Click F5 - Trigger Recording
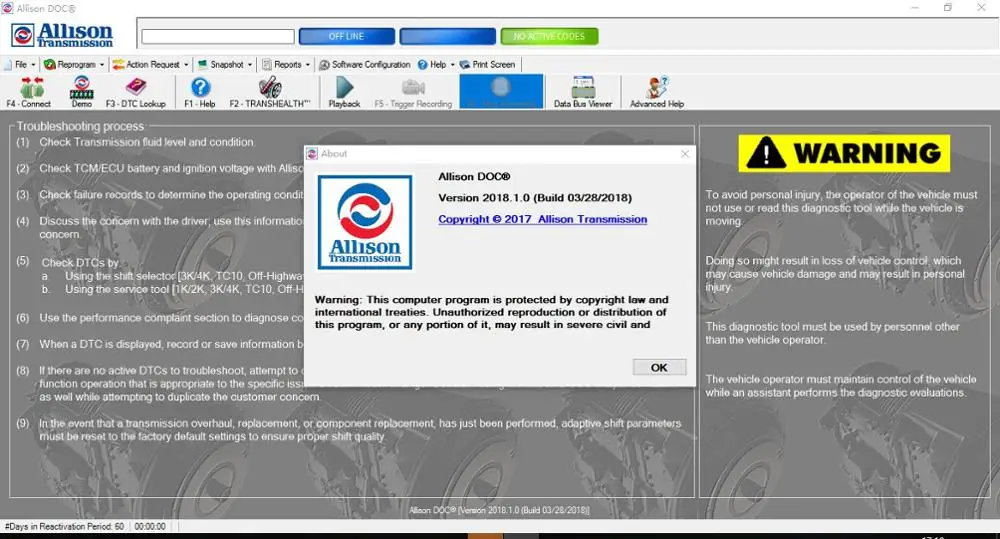Screen dimensions: 1000x539 pos(413,92)
